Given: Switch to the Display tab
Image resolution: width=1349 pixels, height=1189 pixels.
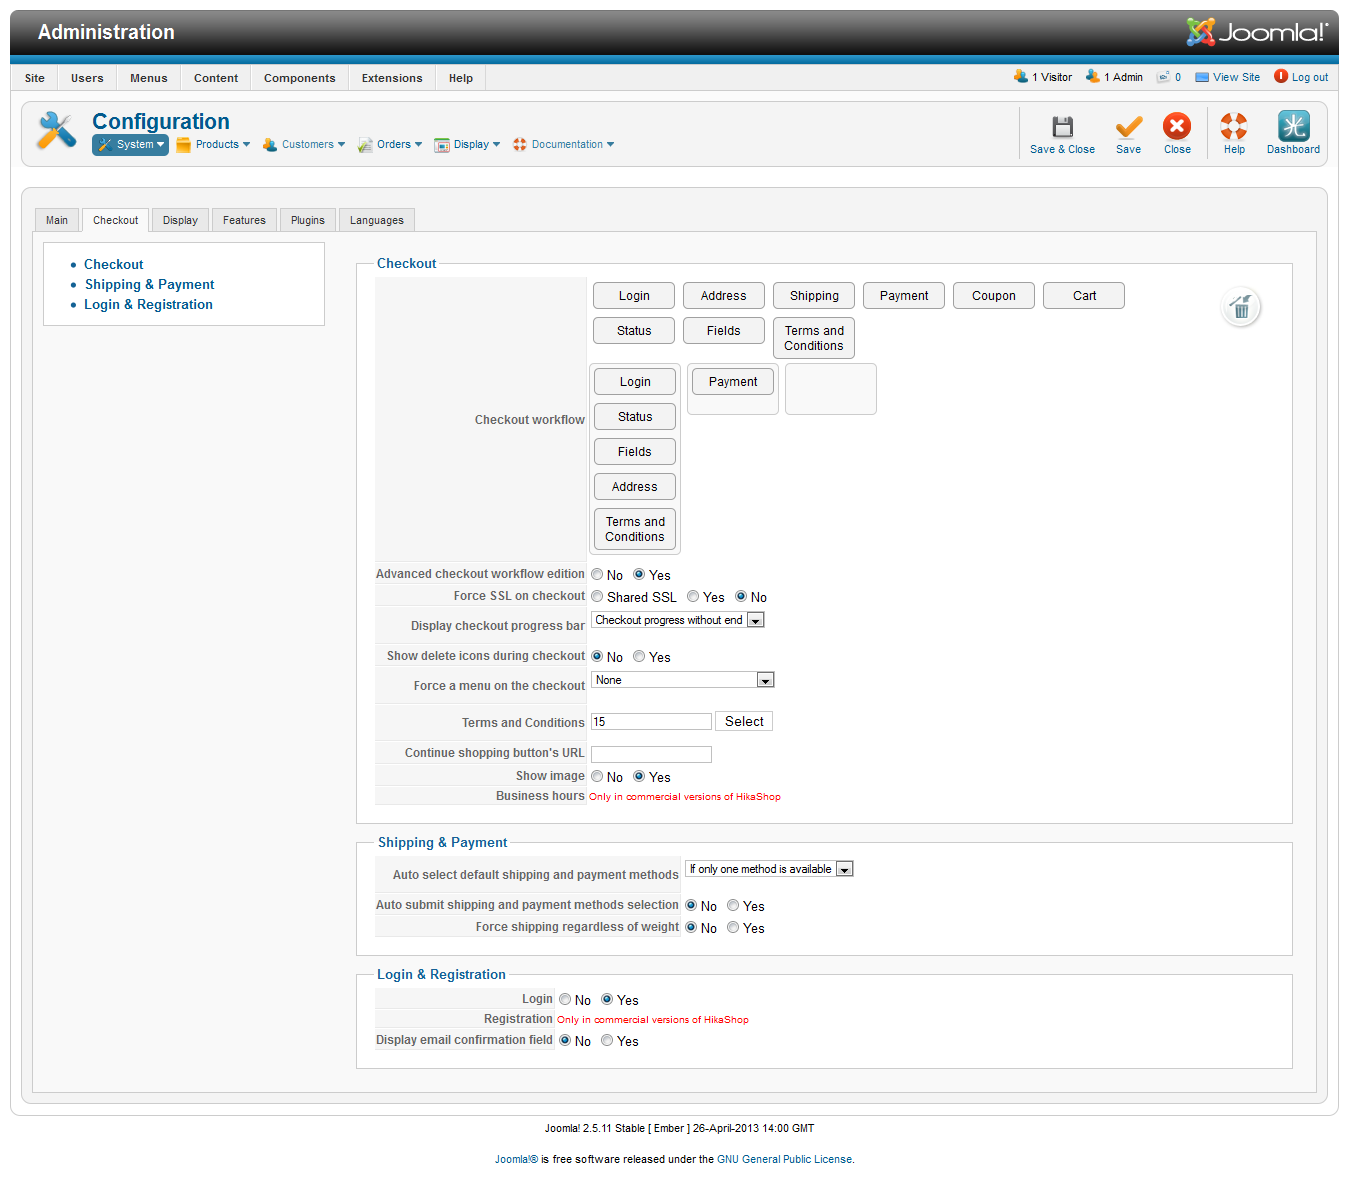Looking at the screenshot, I should (x=180, y=220).
